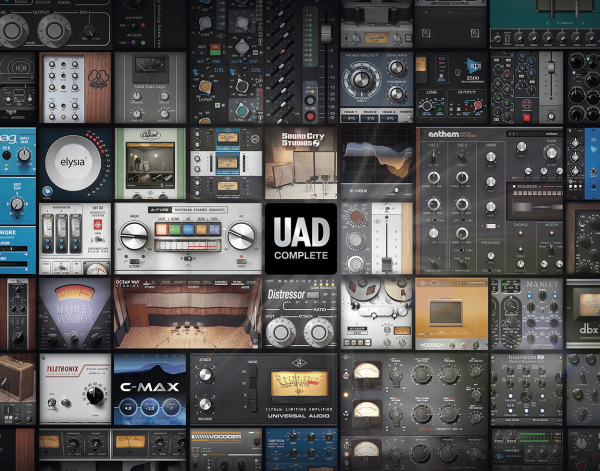600x471 pixels.
Task: Click the anthem OSC 1 octave switch
Action: click(434, 156)
